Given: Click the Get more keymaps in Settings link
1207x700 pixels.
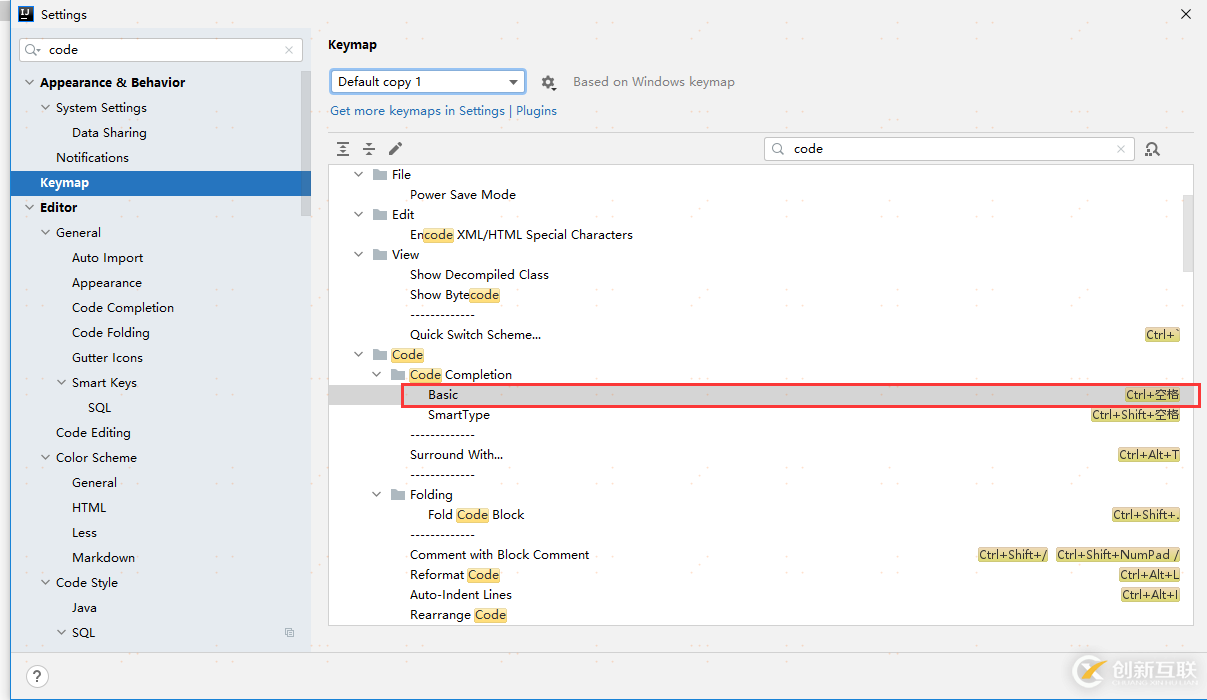Looking at the screenshot, I should (x=417, y=111).
